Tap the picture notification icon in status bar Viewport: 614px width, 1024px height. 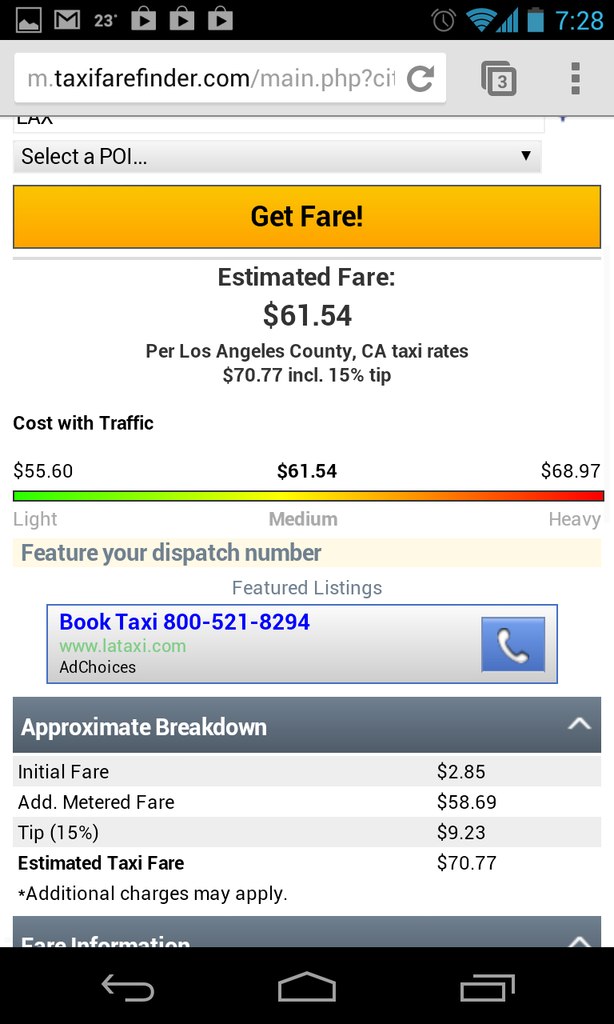pos(28,19)
